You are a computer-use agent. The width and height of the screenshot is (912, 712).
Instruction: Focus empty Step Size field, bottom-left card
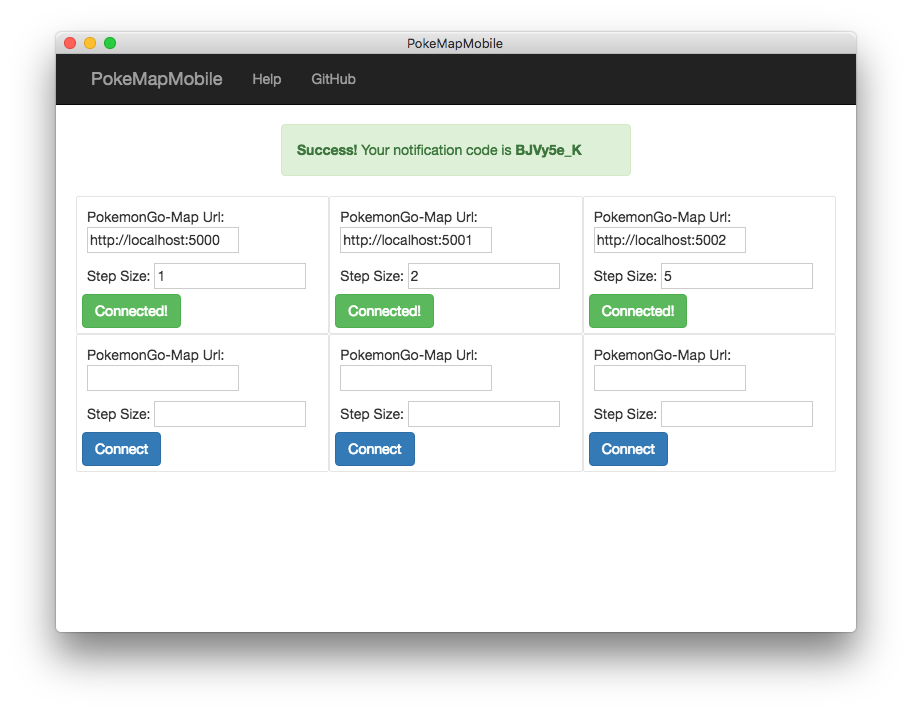[x=230, y=414]
